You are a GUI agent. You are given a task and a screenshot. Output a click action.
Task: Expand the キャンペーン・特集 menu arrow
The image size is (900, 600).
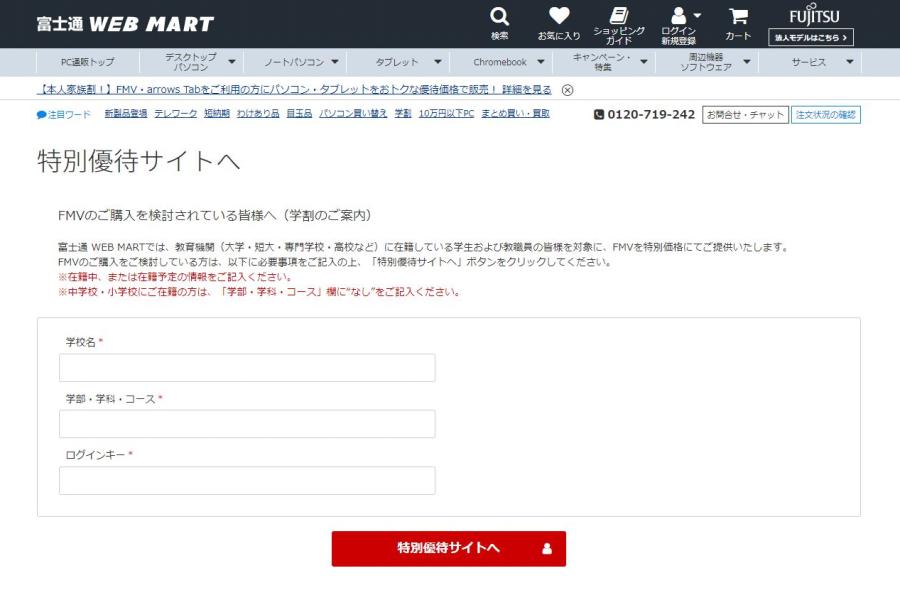click(643, 61)
